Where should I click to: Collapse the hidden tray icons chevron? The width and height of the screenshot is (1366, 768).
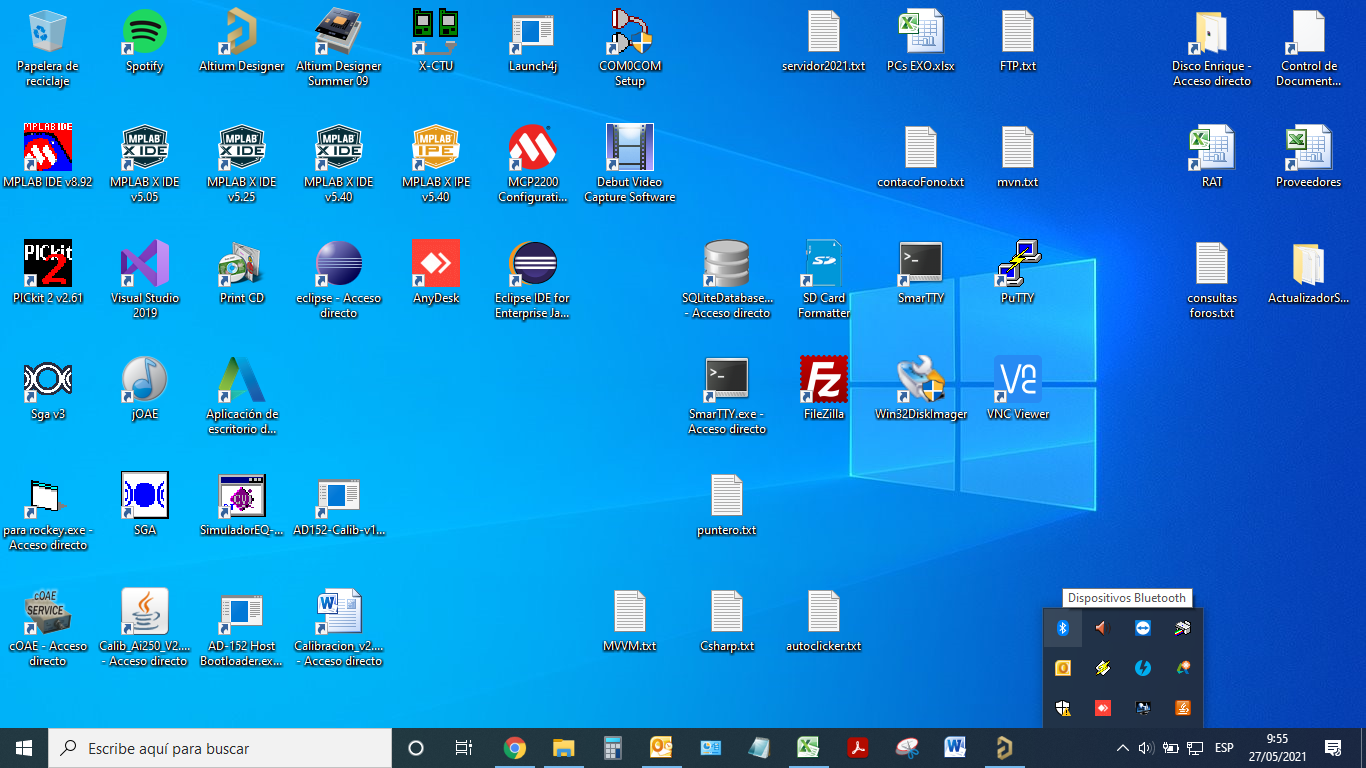click(x=1122, y=748)
